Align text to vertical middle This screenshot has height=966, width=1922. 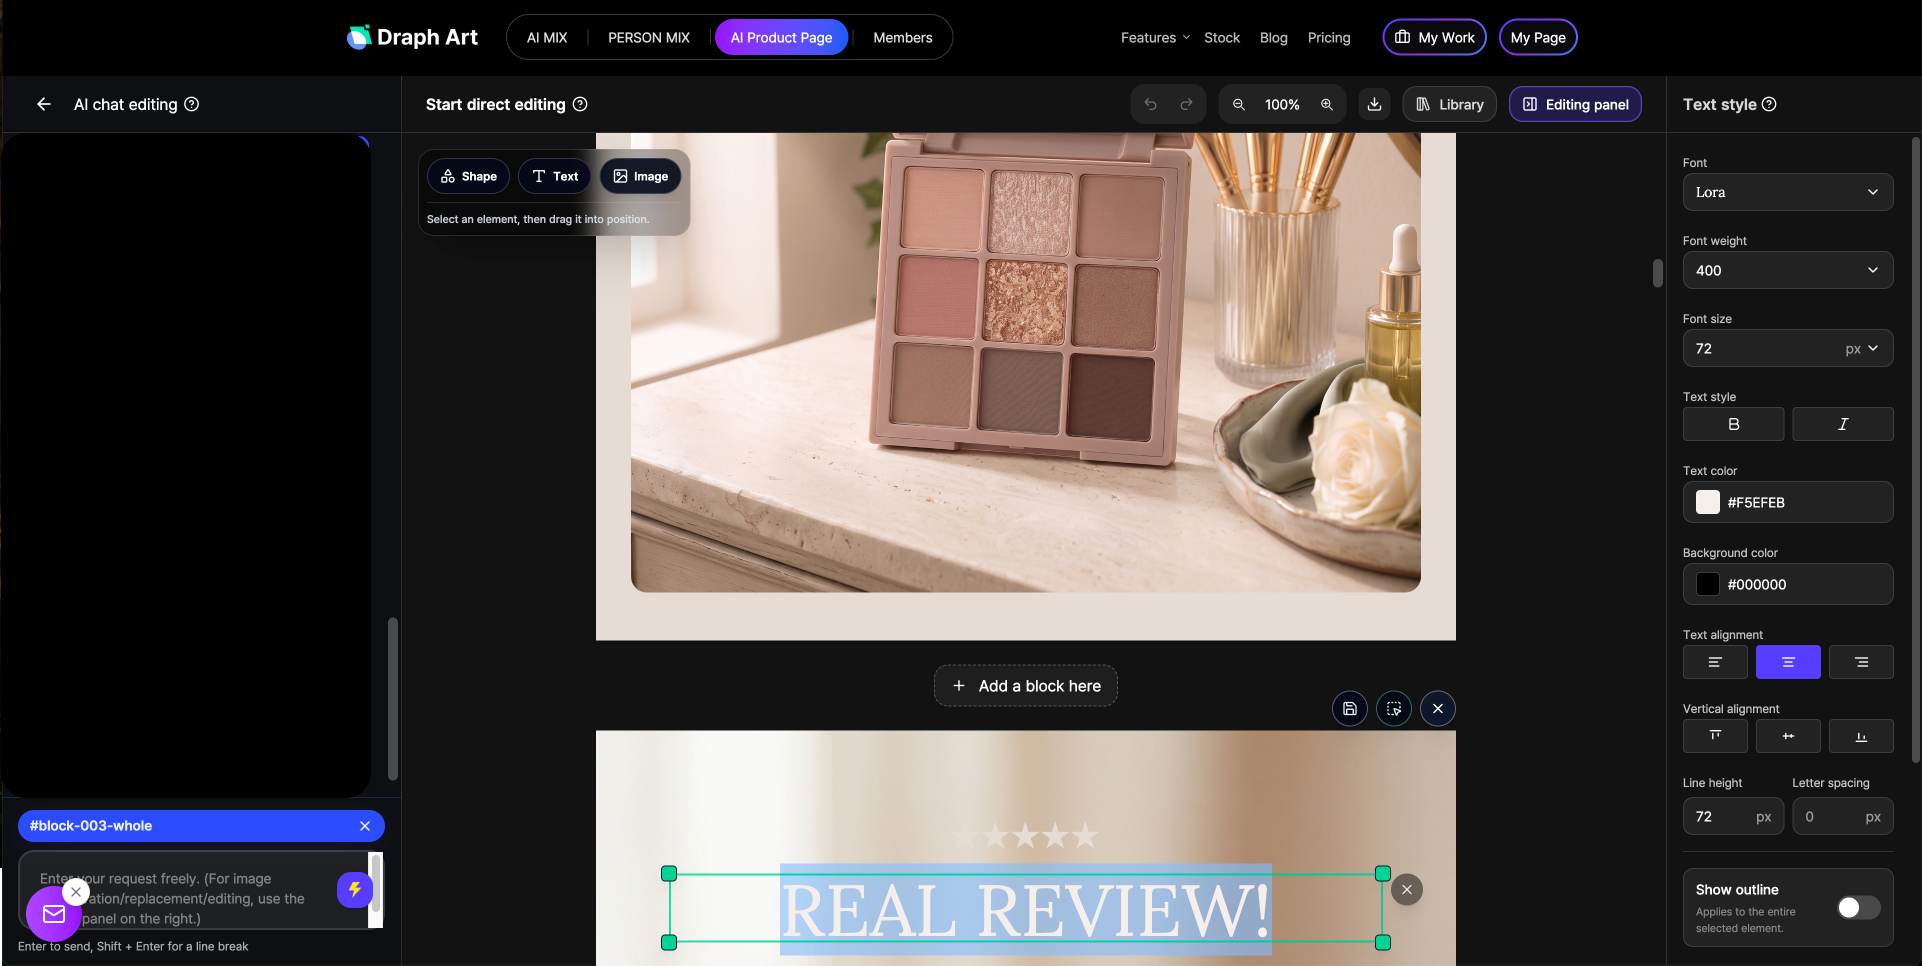coord(1788,736)
